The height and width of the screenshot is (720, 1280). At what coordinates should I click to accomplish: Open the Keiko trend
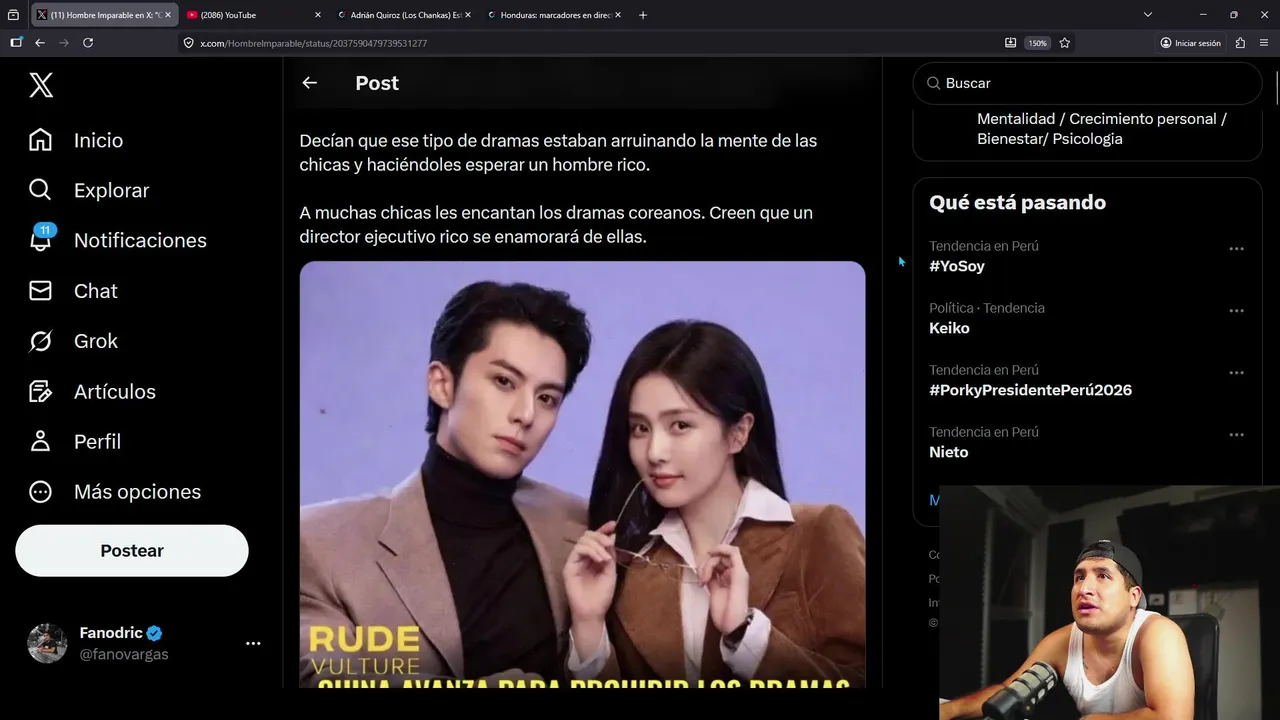point(949,328)
